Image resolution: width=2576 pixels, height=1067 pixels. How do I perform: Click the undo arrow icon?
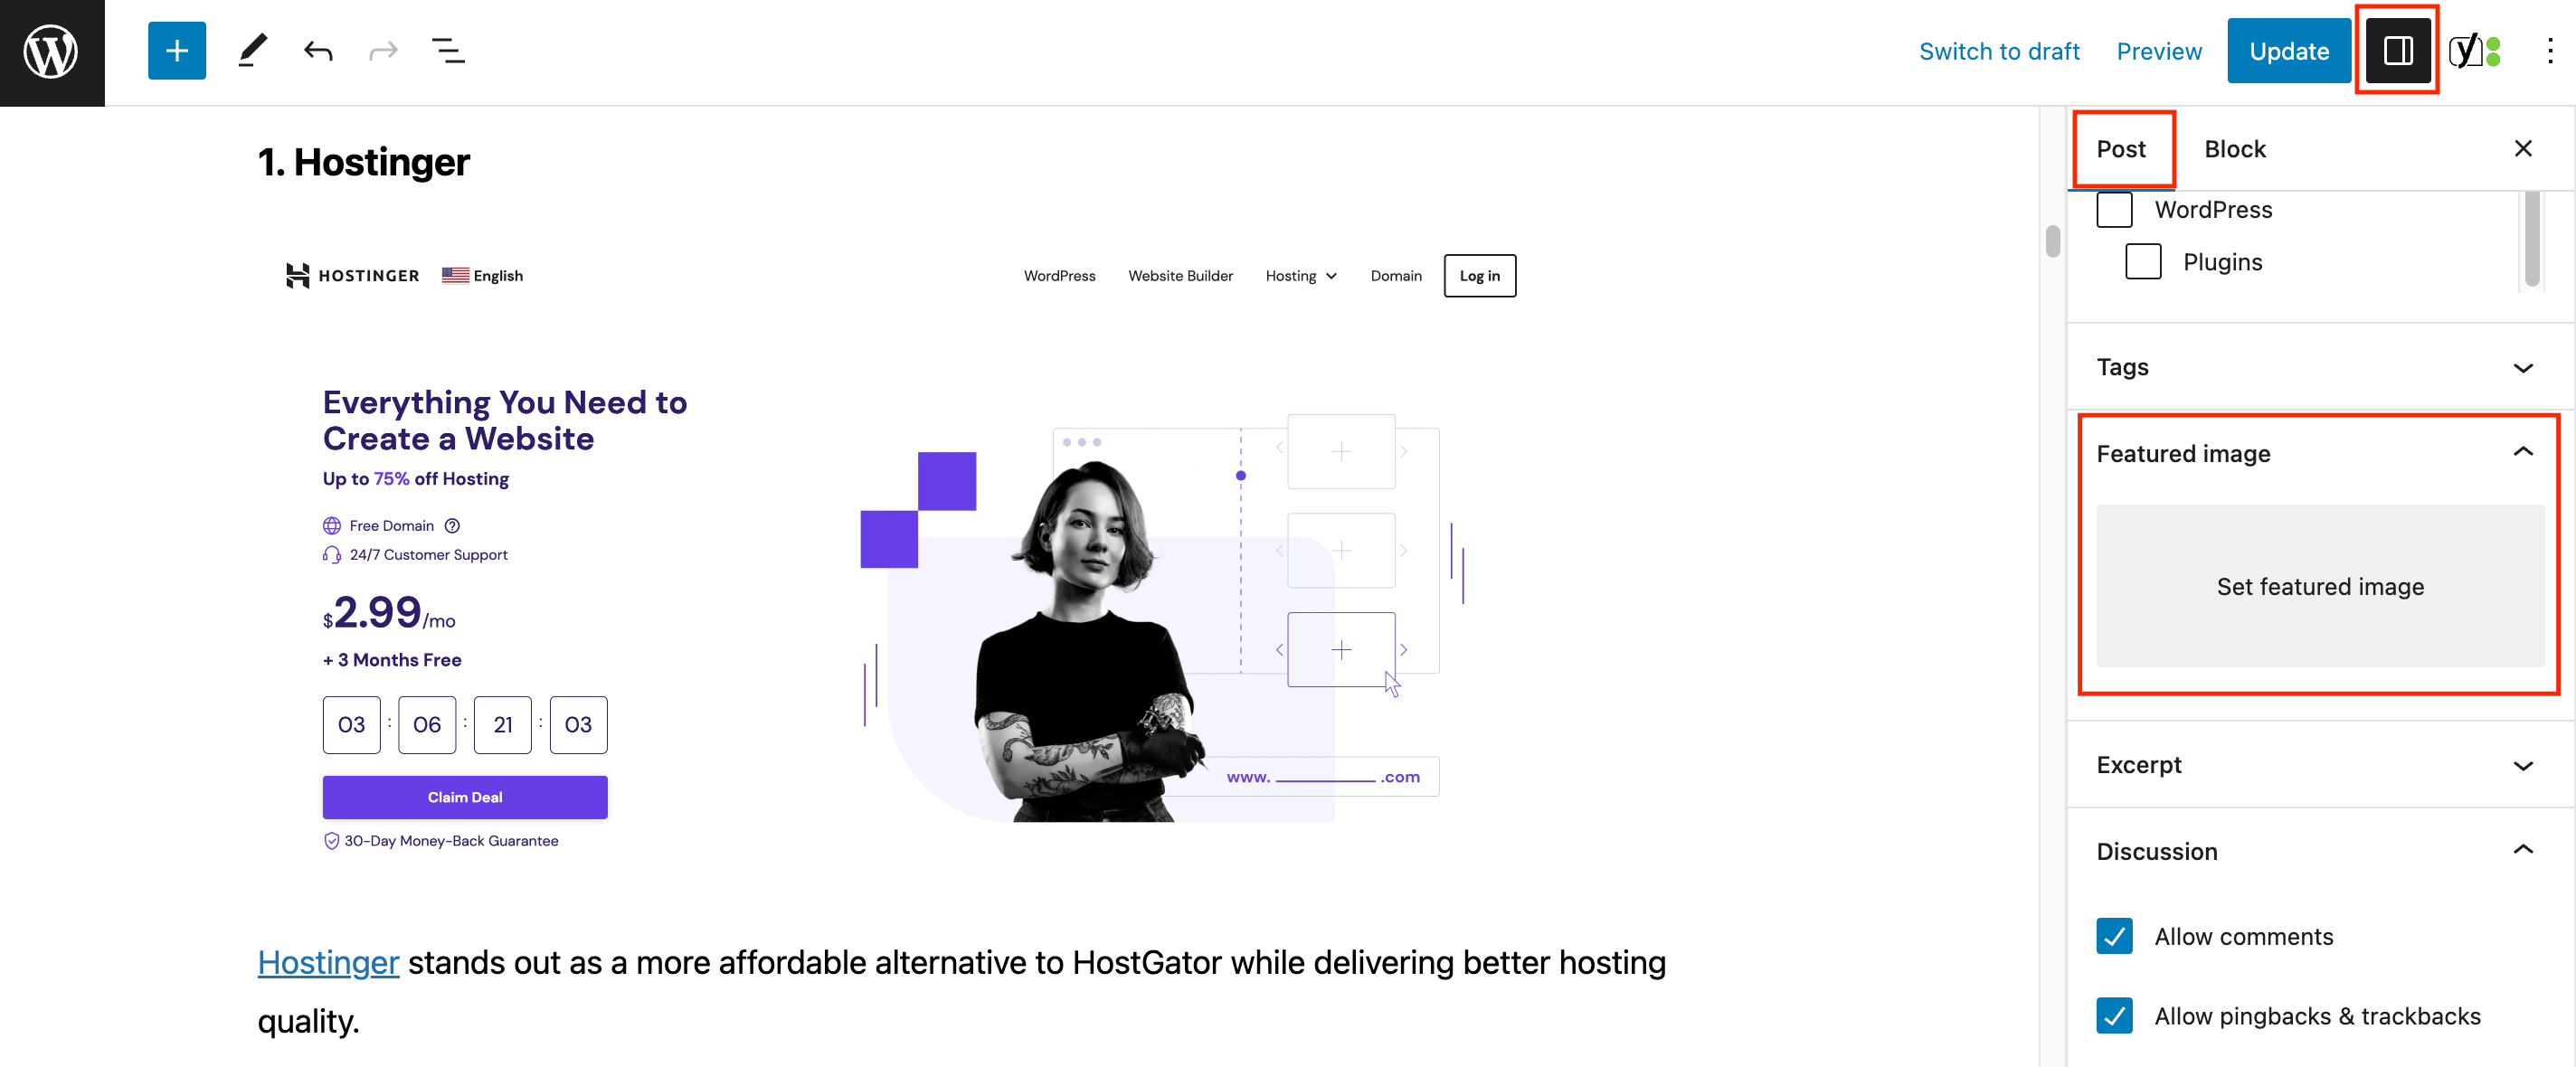[318, 51]
